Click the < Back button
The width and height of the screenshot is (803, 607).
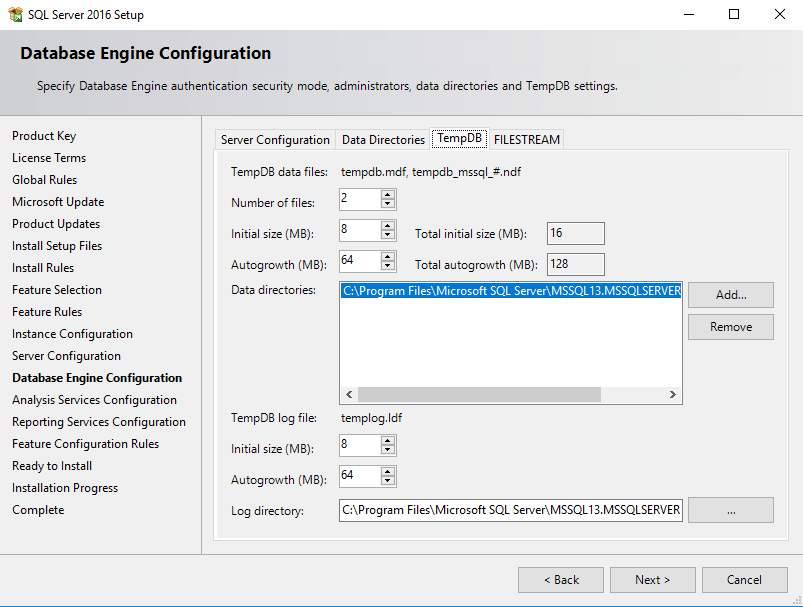click(x=561, y=580)
